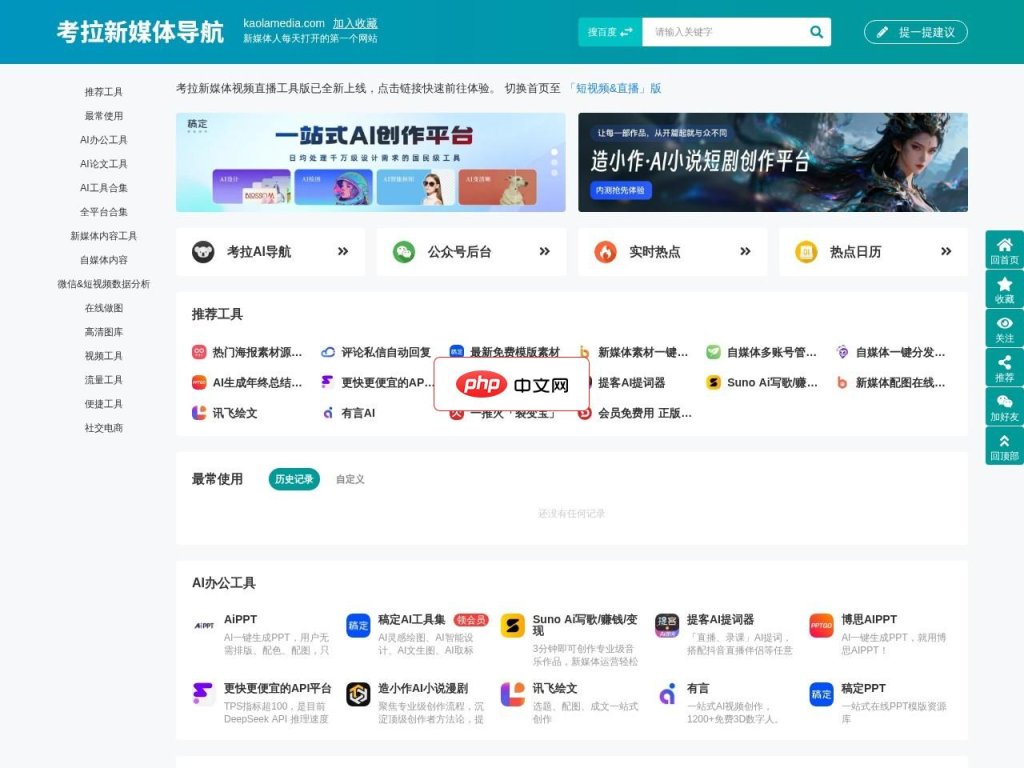Open 新媒体内容工具 in the sidebar

(x=103, y=236)
